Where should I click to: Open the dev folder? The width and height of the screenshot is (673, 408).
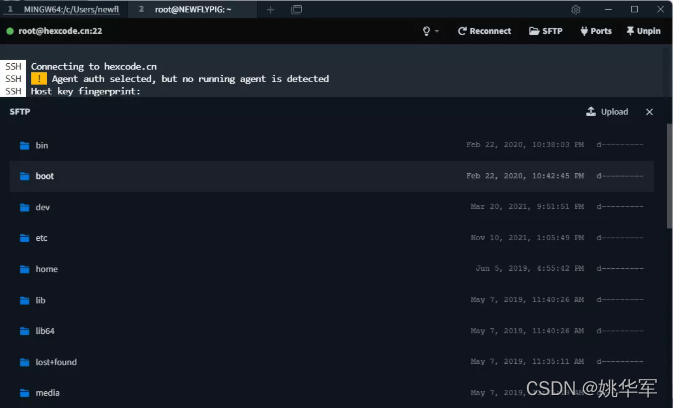pyautogui.click(x=331, y=207)
